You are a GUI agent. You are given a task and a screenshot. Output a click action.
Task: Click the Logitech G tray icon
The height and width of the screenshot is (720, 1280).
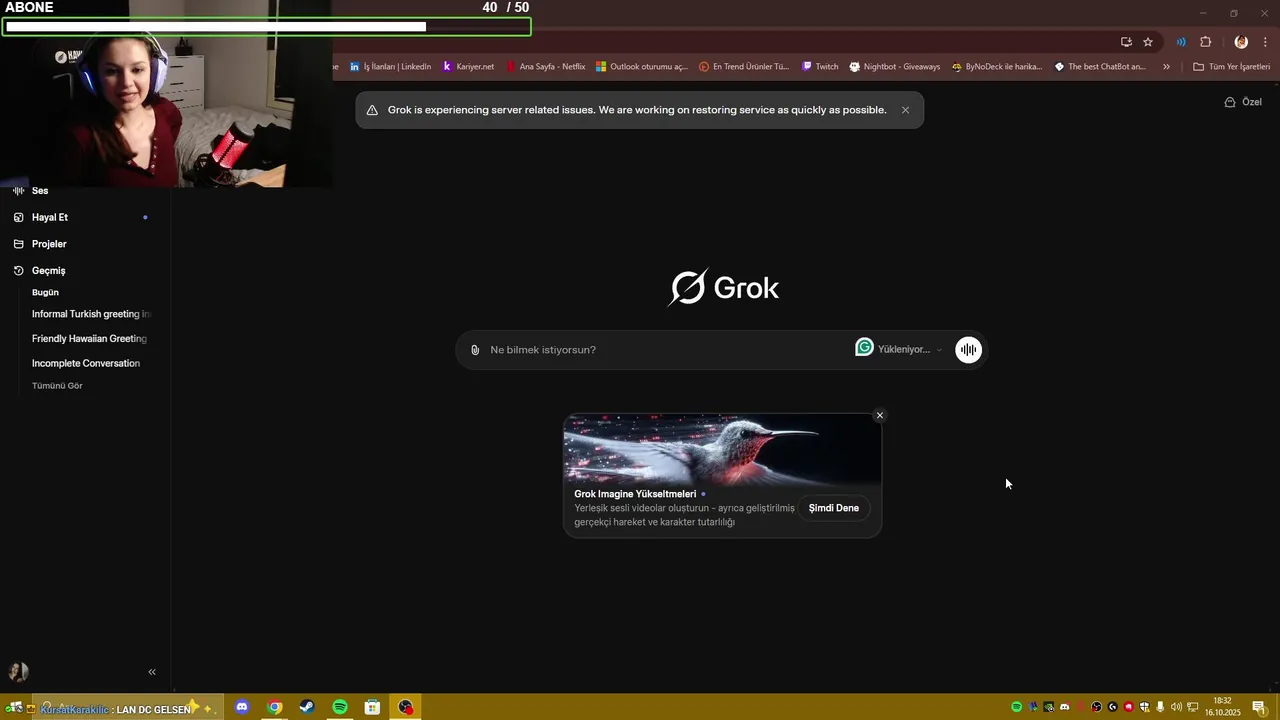tap(1113, 707)
